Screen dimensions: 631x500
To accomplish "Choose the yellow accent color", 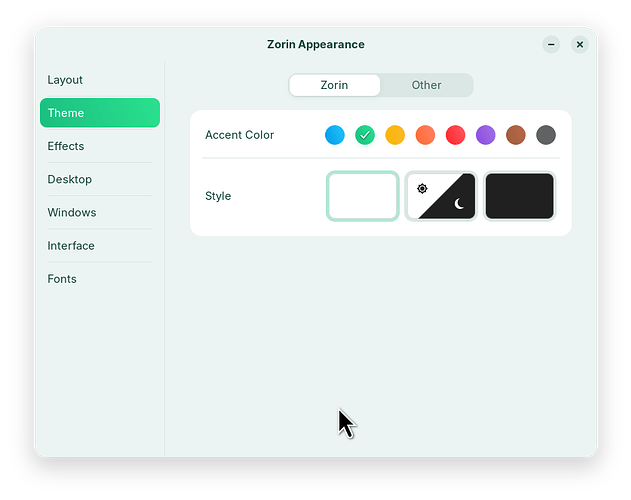I will coord(395,135).
